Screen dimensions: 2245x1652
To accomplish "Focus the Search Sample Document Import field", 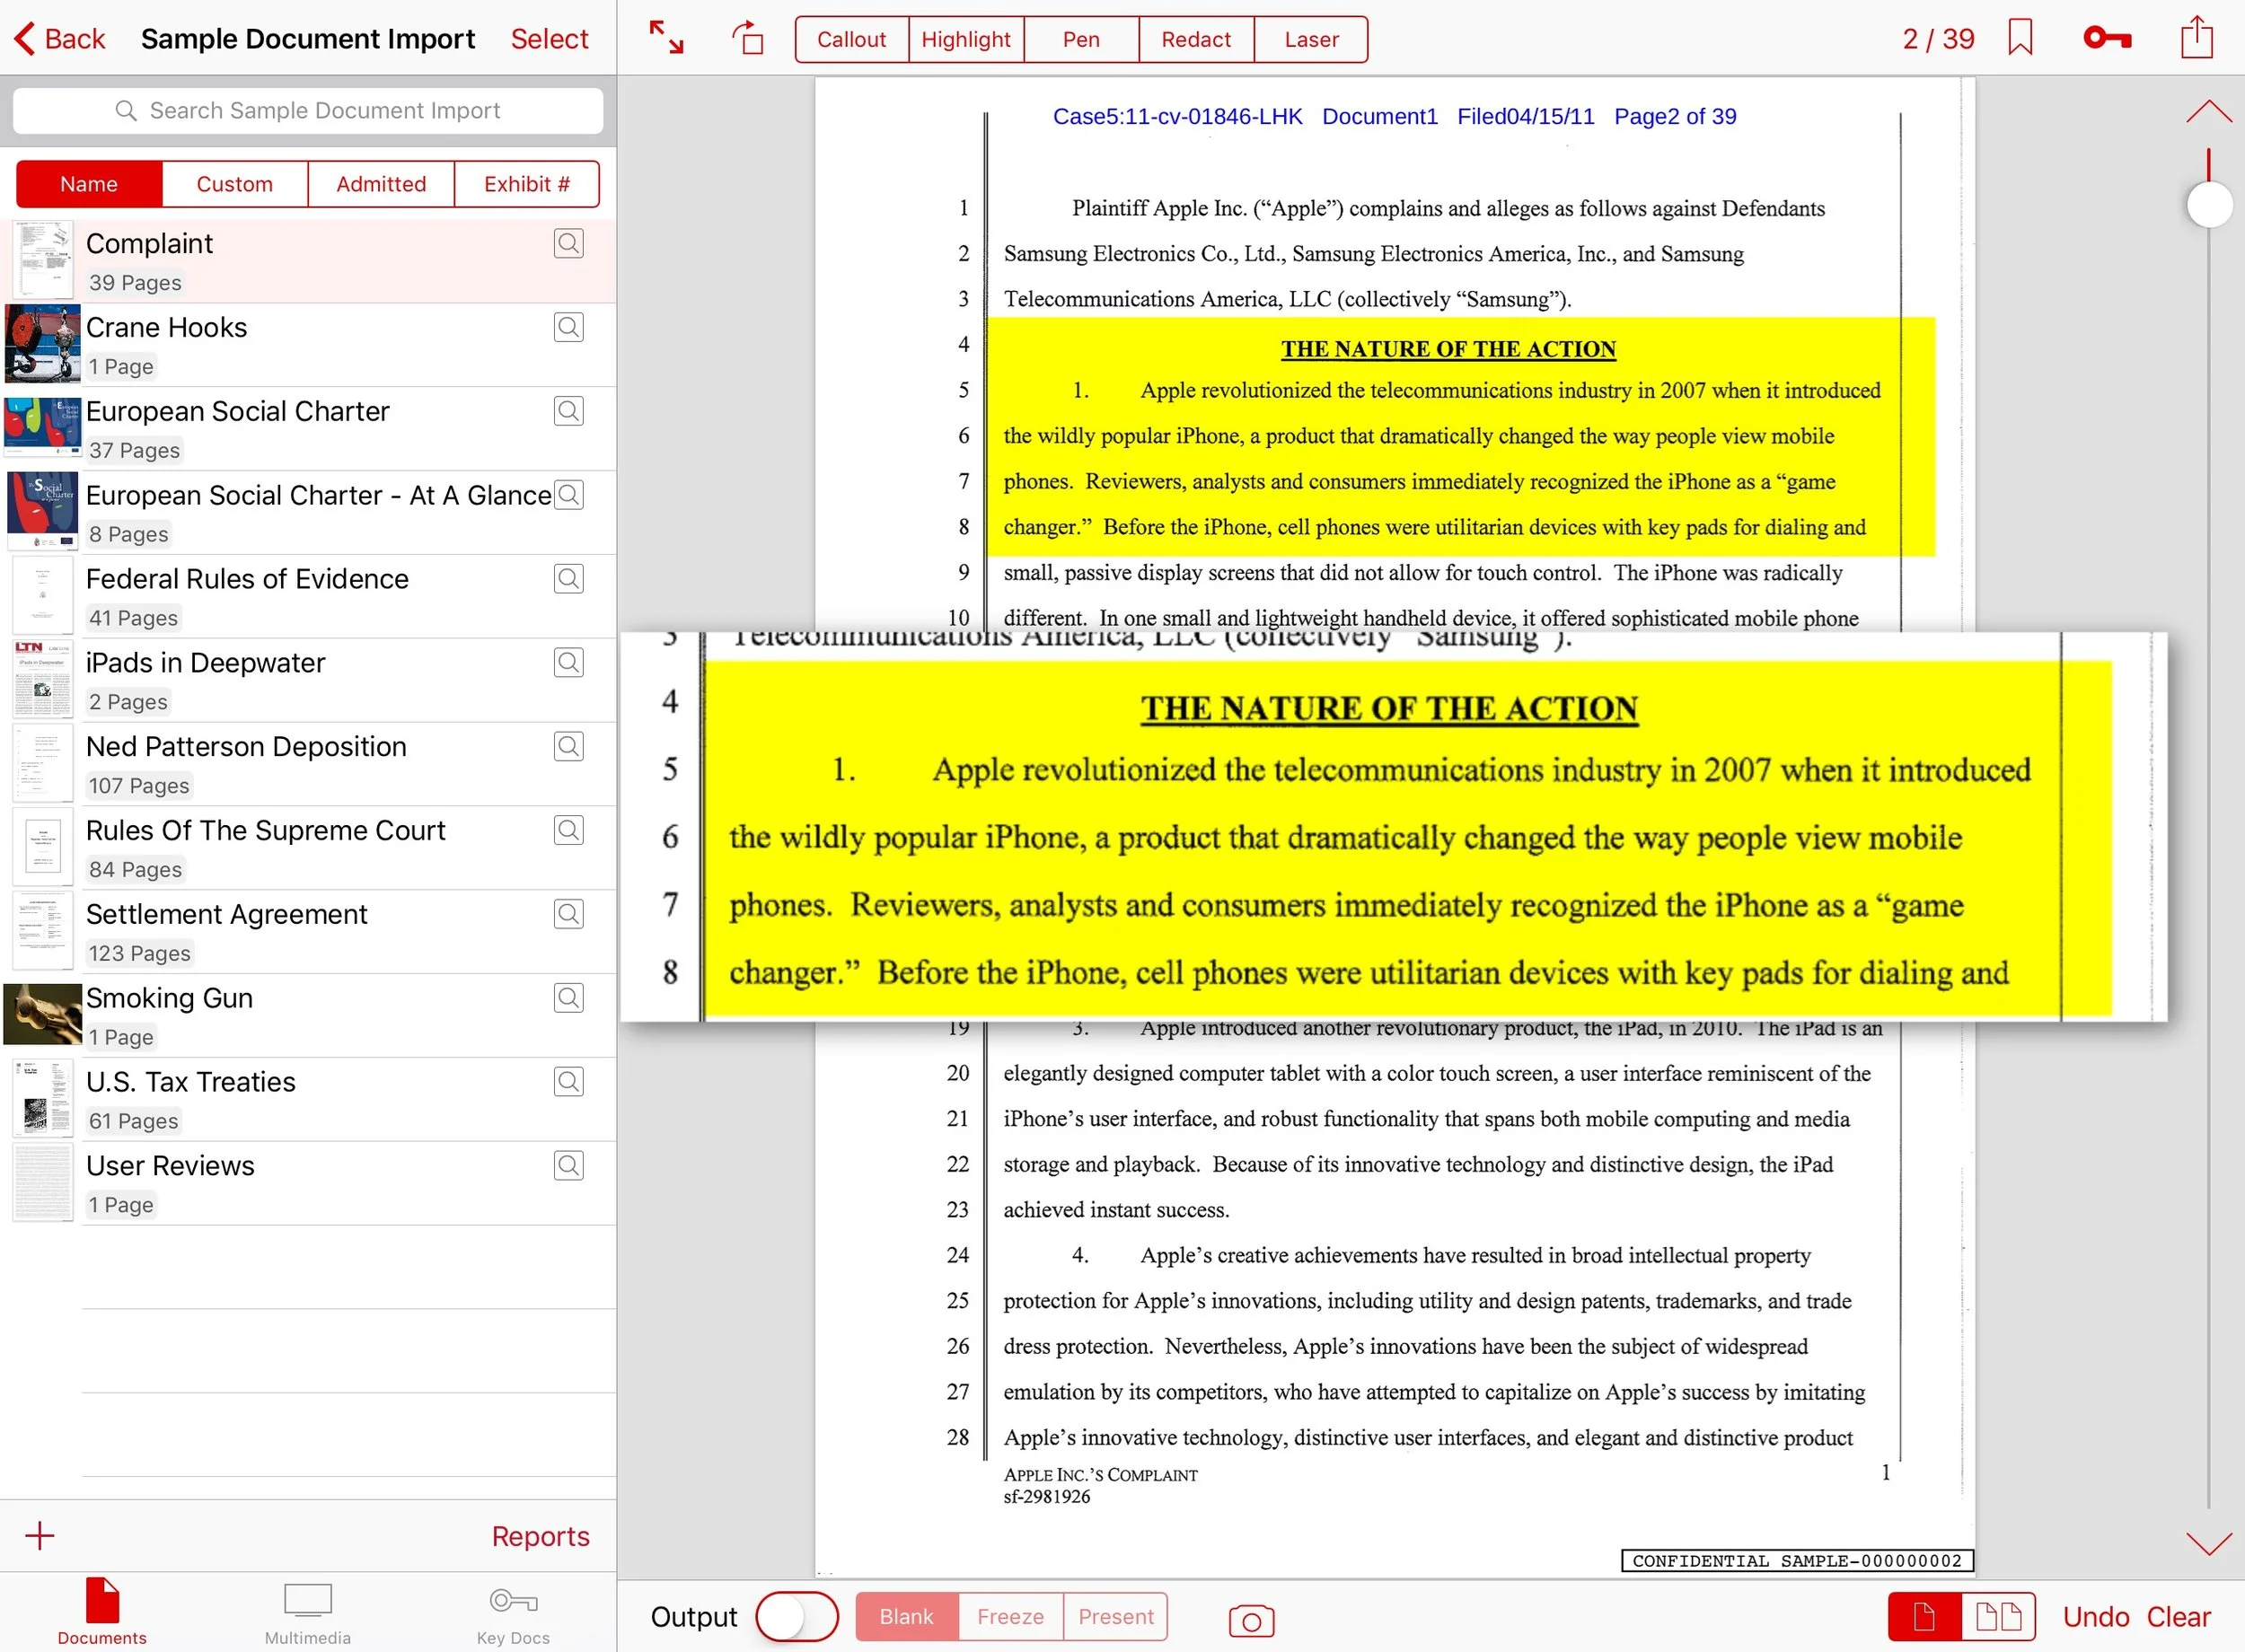I will pyautogui.click(x=308, y=110).
